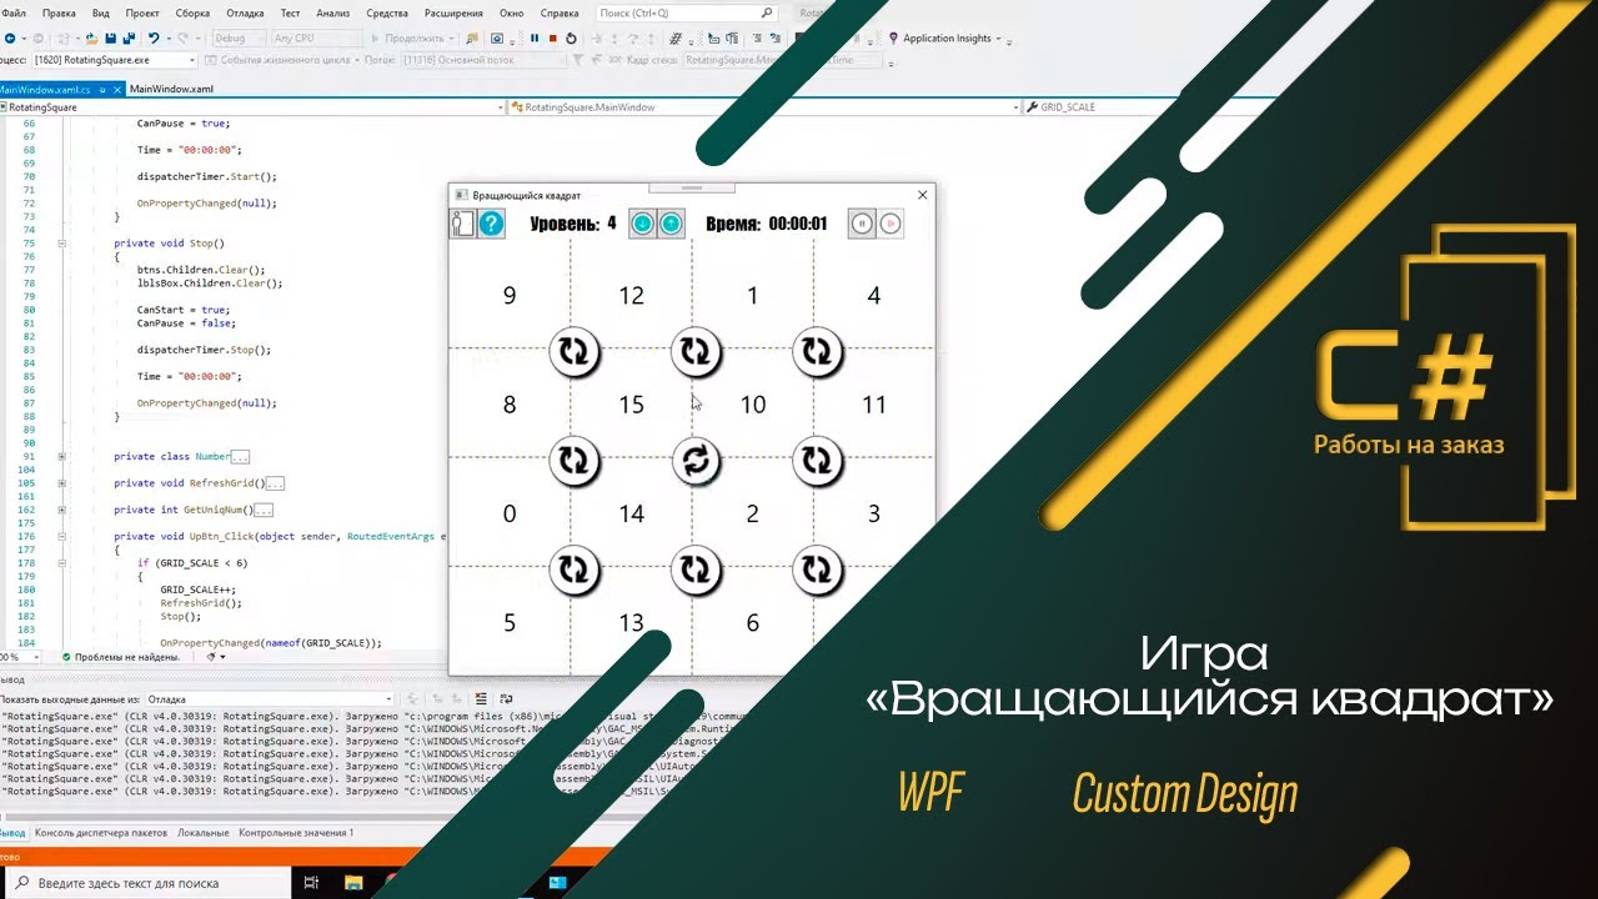Click the Windows taskbar search field
1598x899 pixels.
click(148, 883)
